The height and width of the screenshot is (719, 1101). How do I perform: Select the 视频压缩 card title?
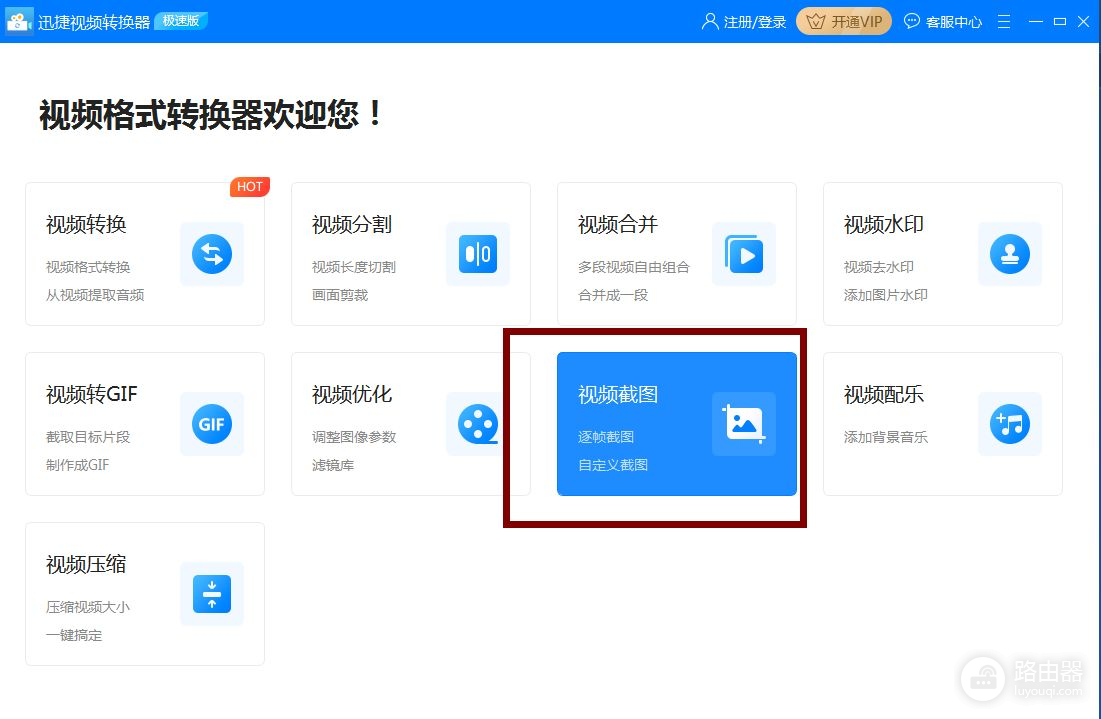[86, 565]
